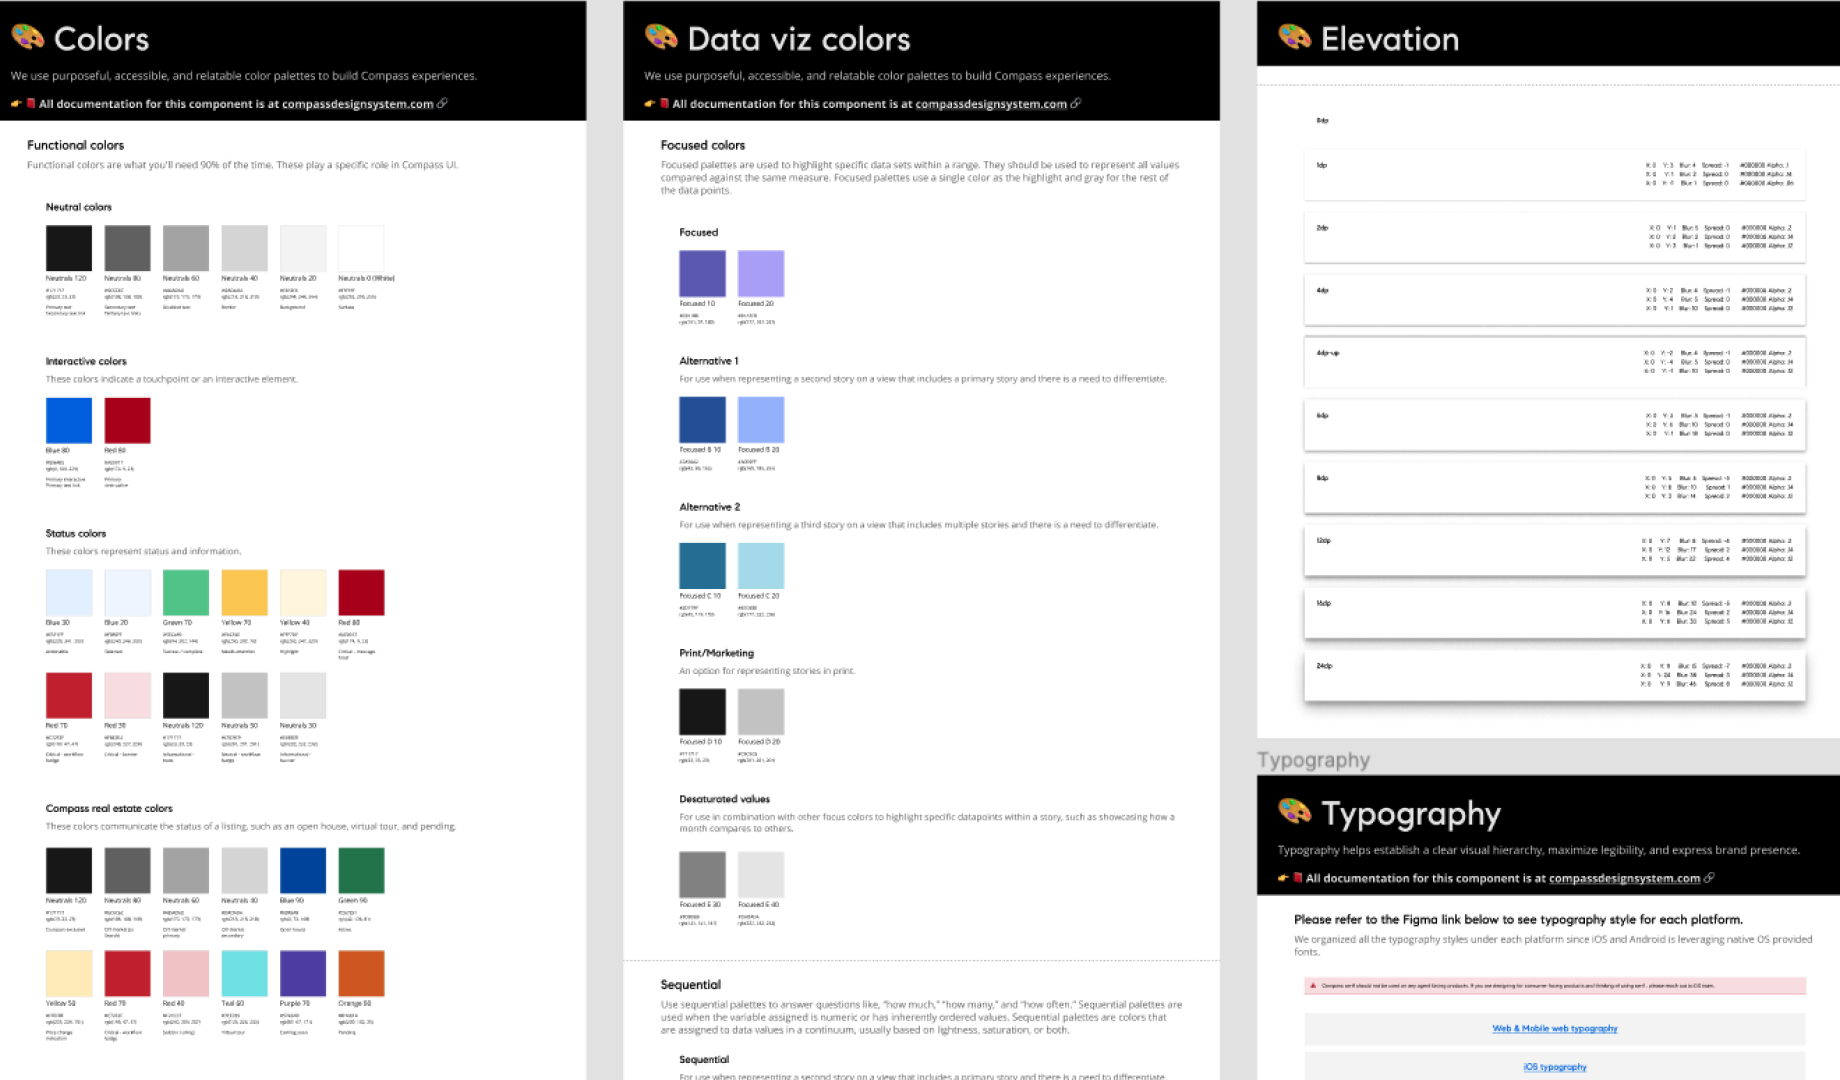The height and width of the screenshot is (1080, 1840).
Task: Select the Yellow 50 real estate swatch
Action: pyautogui.click(x=69, y=973)
